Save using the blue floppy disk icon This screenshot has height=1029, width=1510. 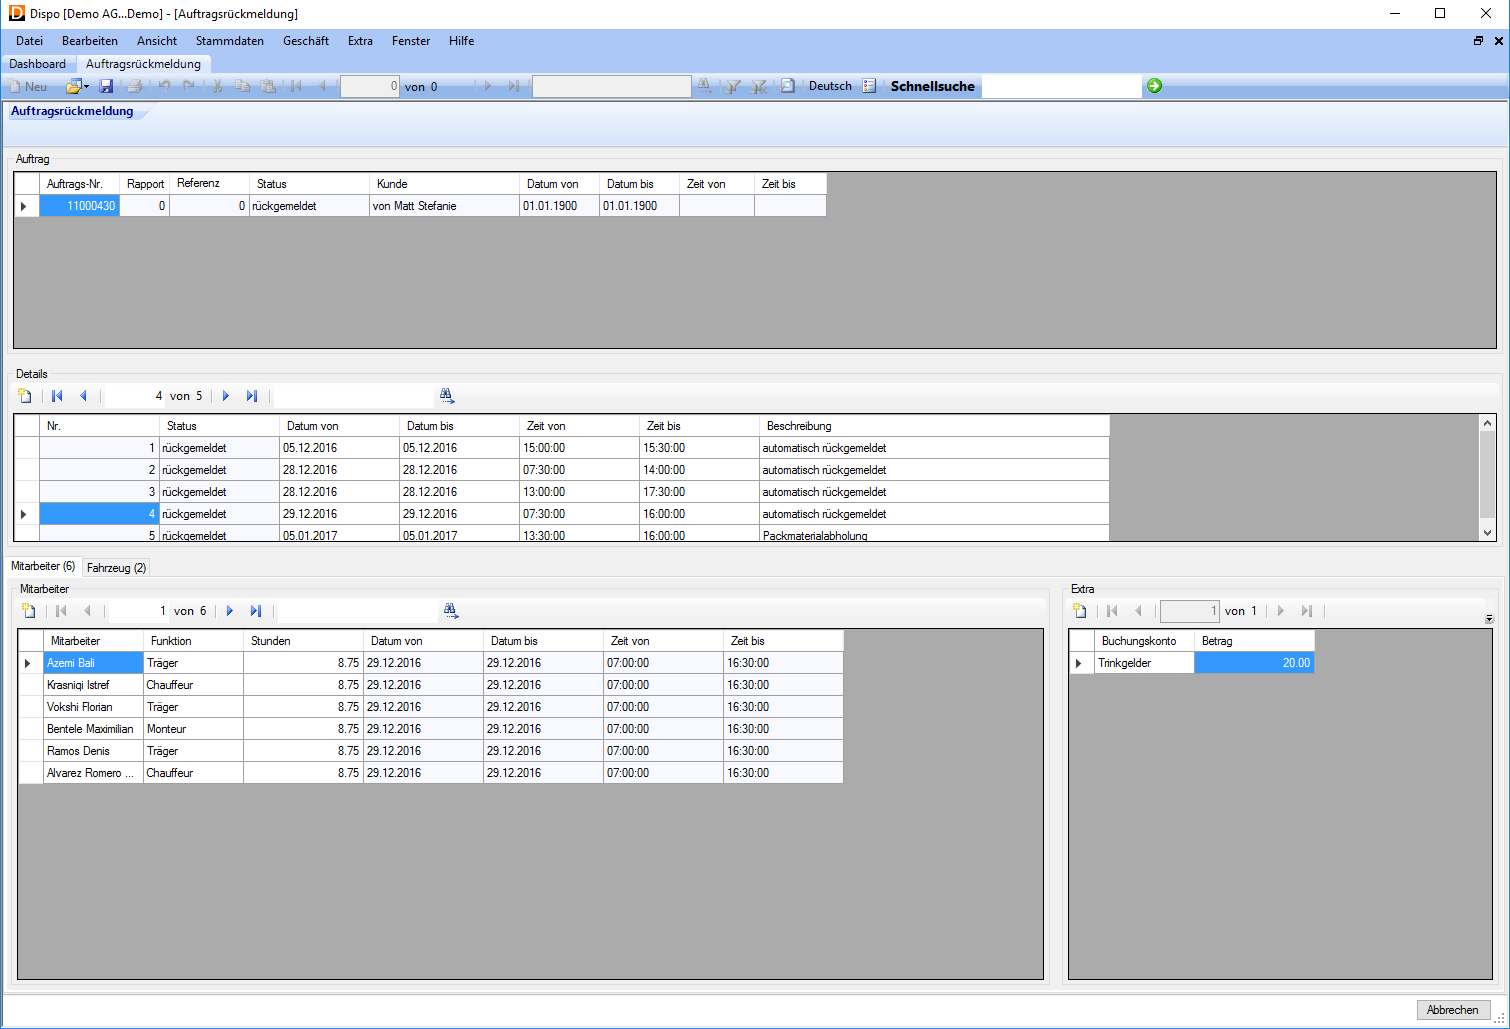coord(107,87)
